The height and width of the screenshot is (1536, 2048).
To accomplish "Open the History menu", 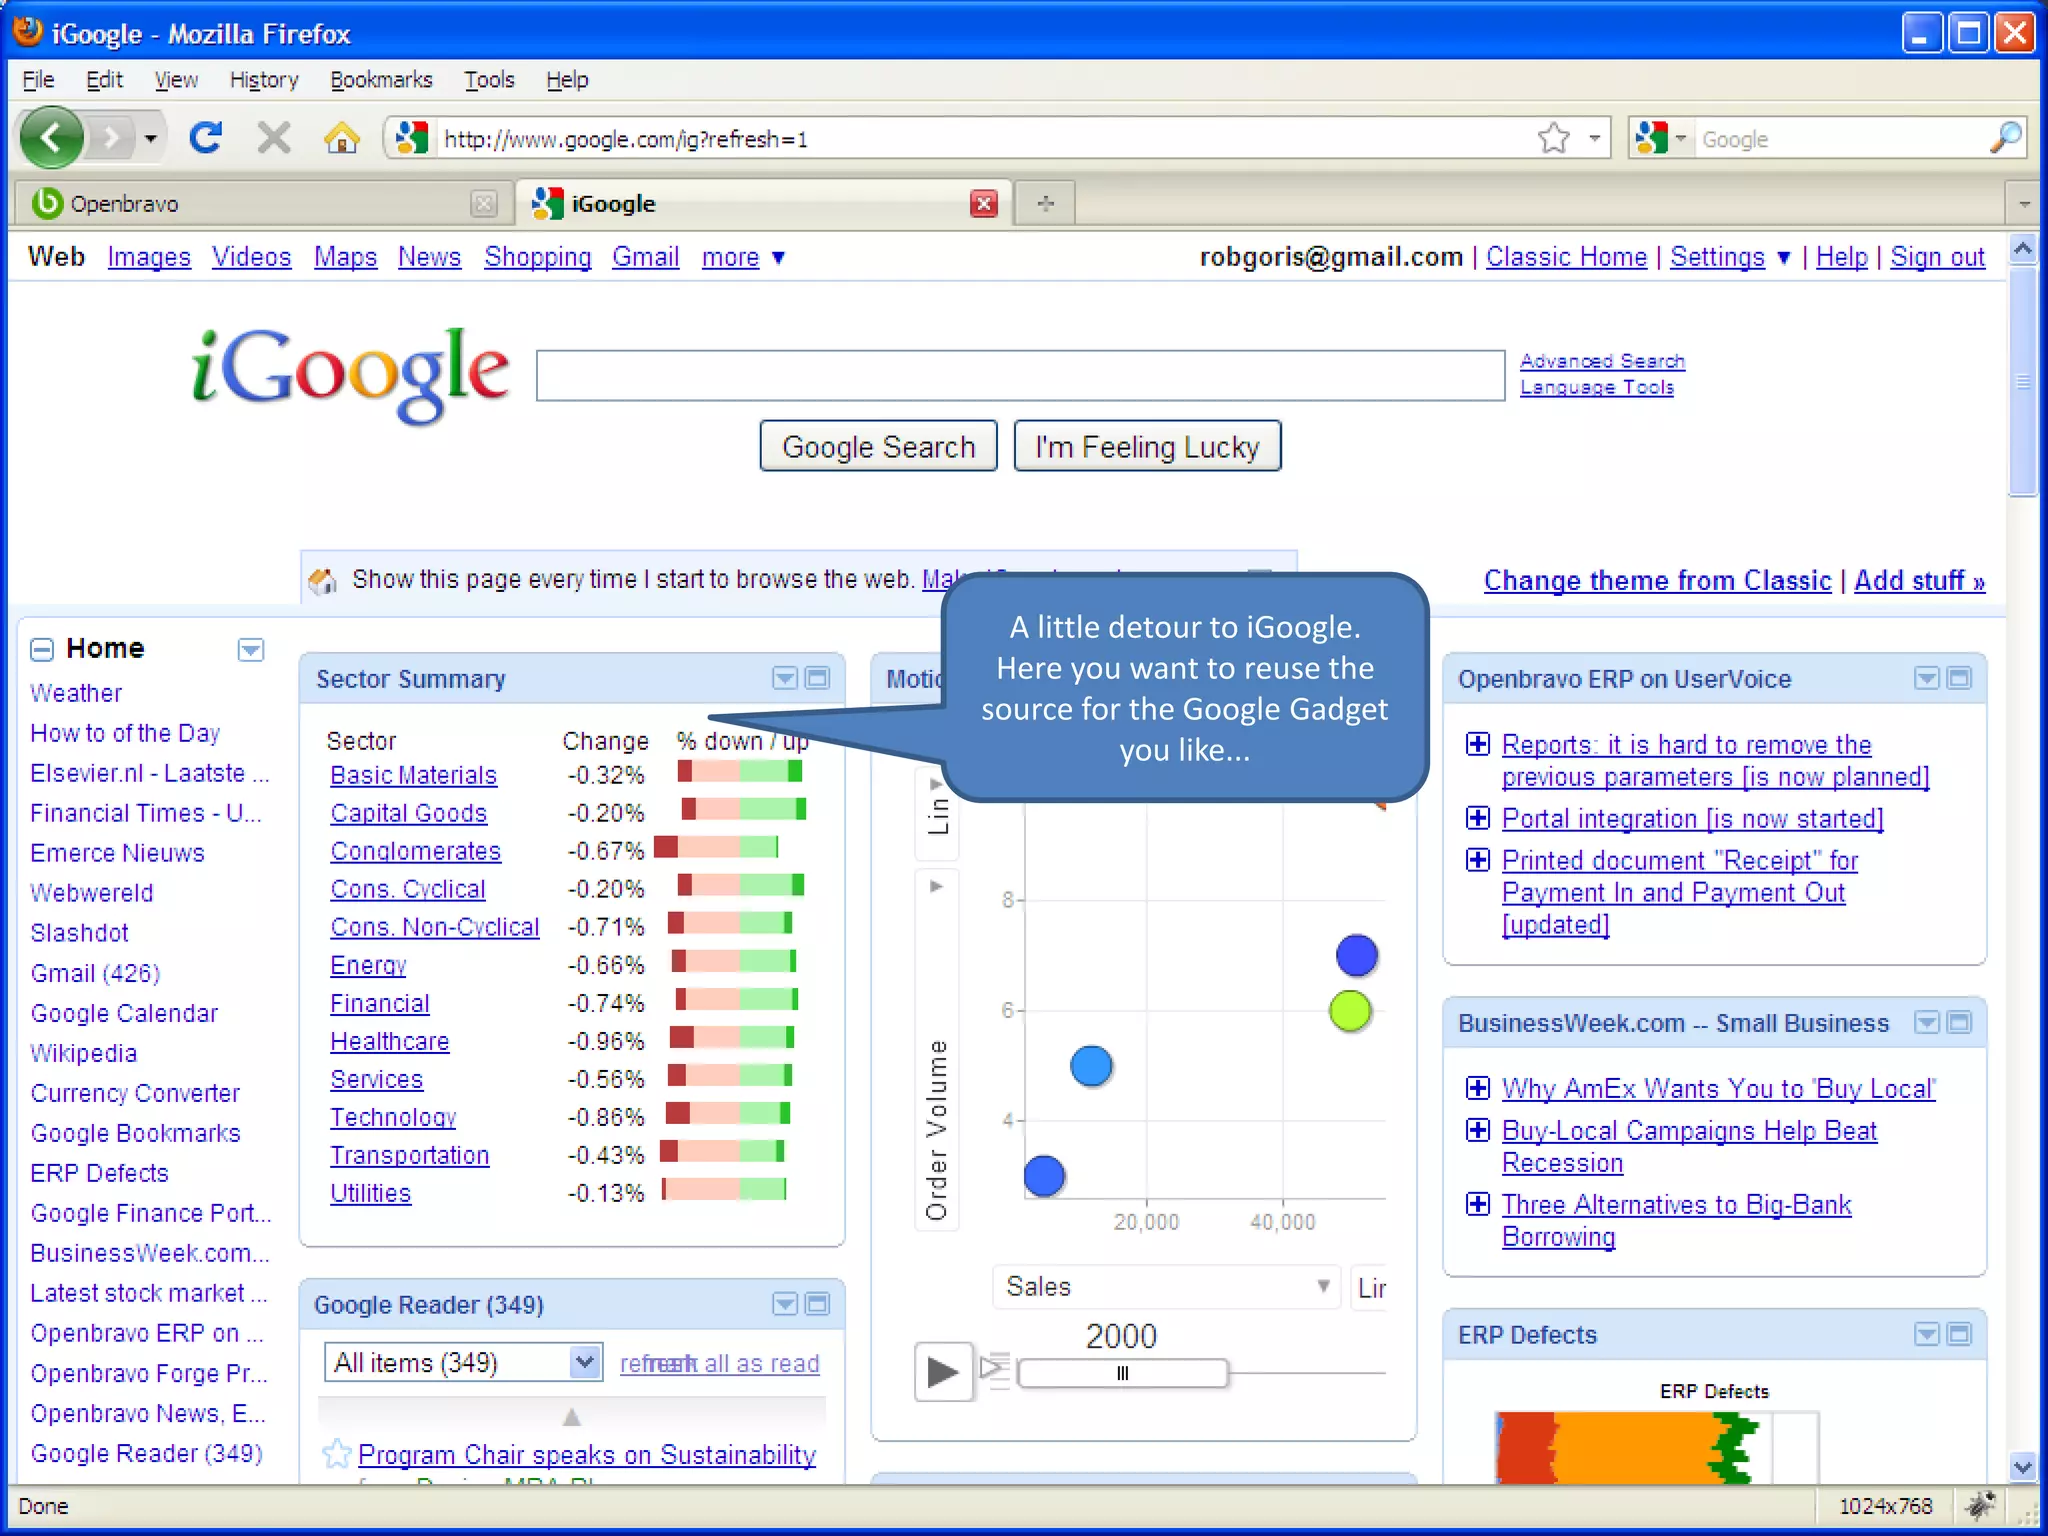I will tap(264, 80).
